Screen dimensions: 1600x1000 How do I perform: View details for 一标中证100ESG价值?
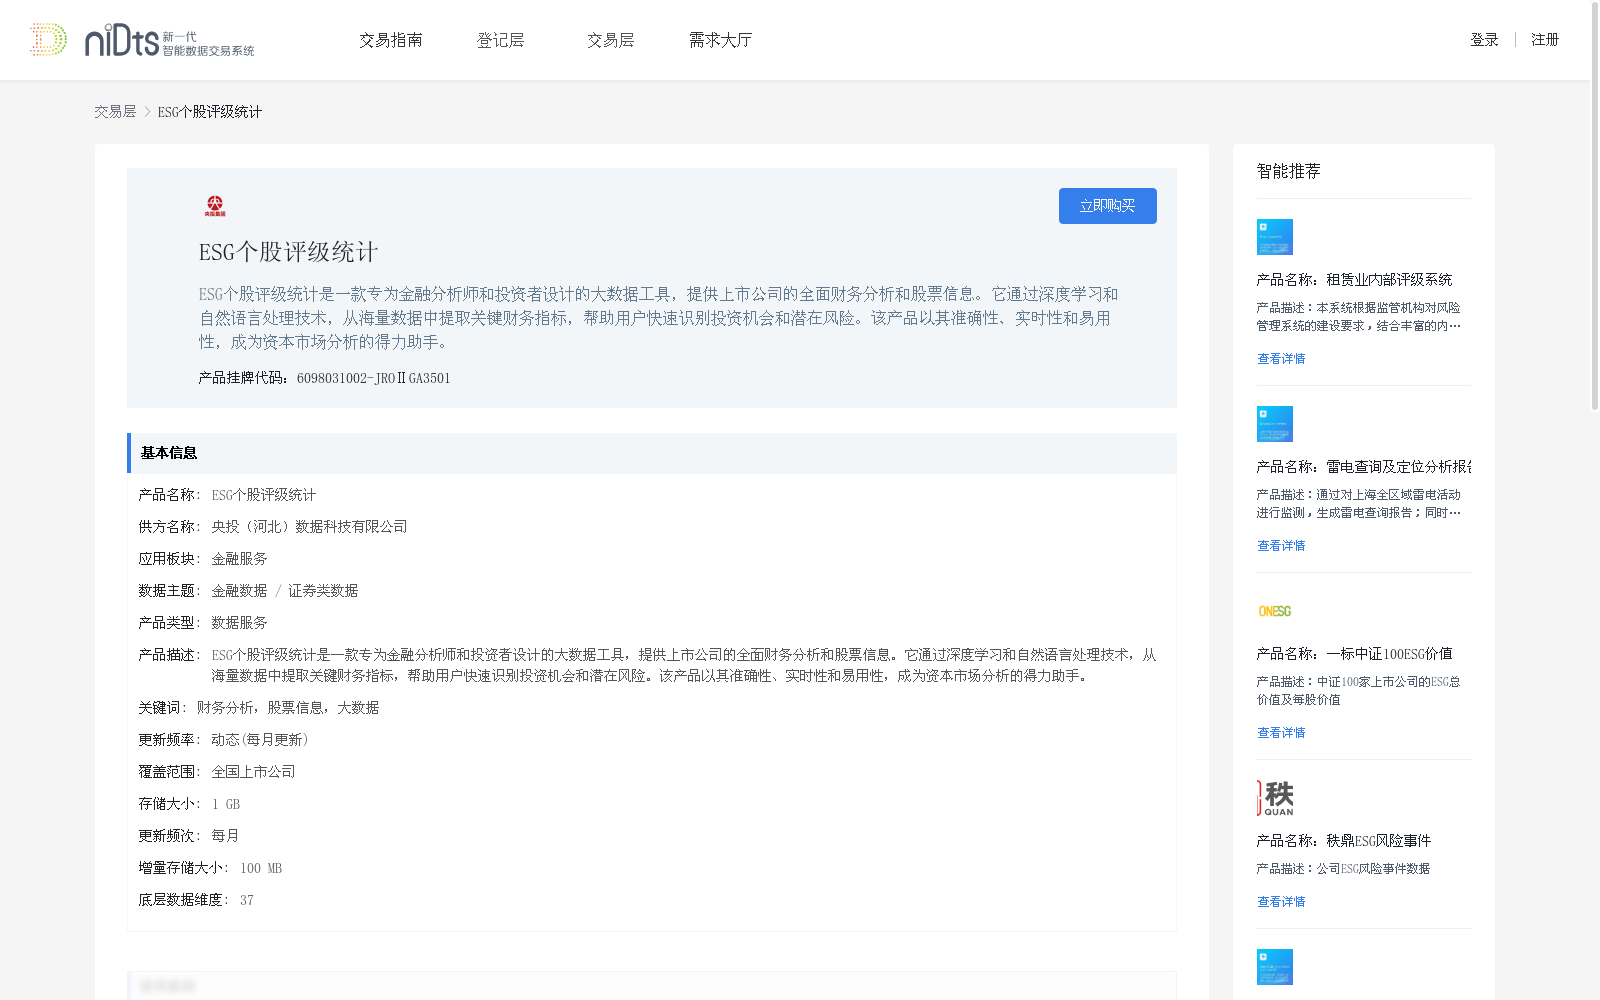pyautogui.click(x=1281, y=733)
